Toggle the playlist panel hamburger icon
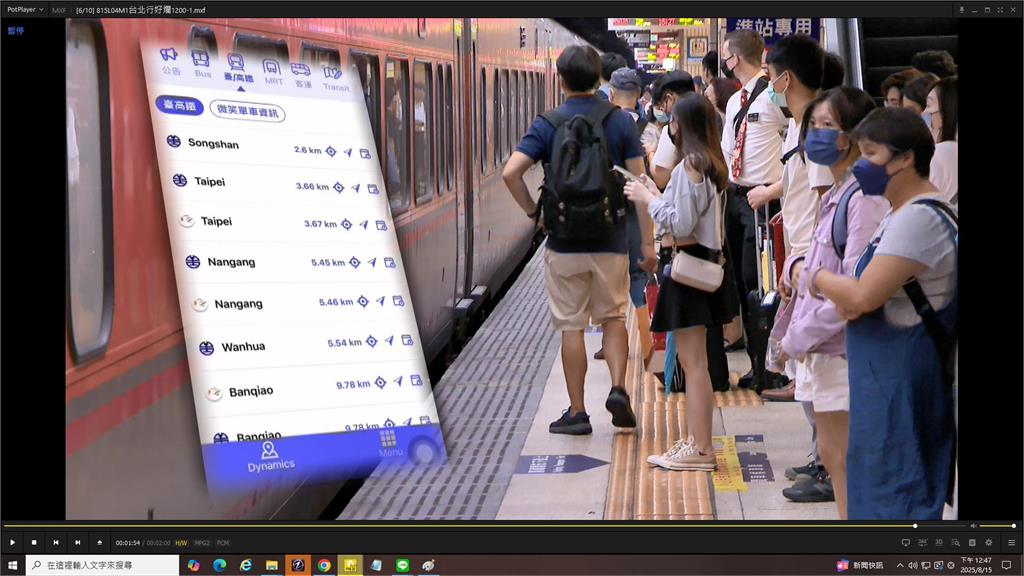Image resolution: width=1024 pixels, height=576 pixels. point(1012,543)
